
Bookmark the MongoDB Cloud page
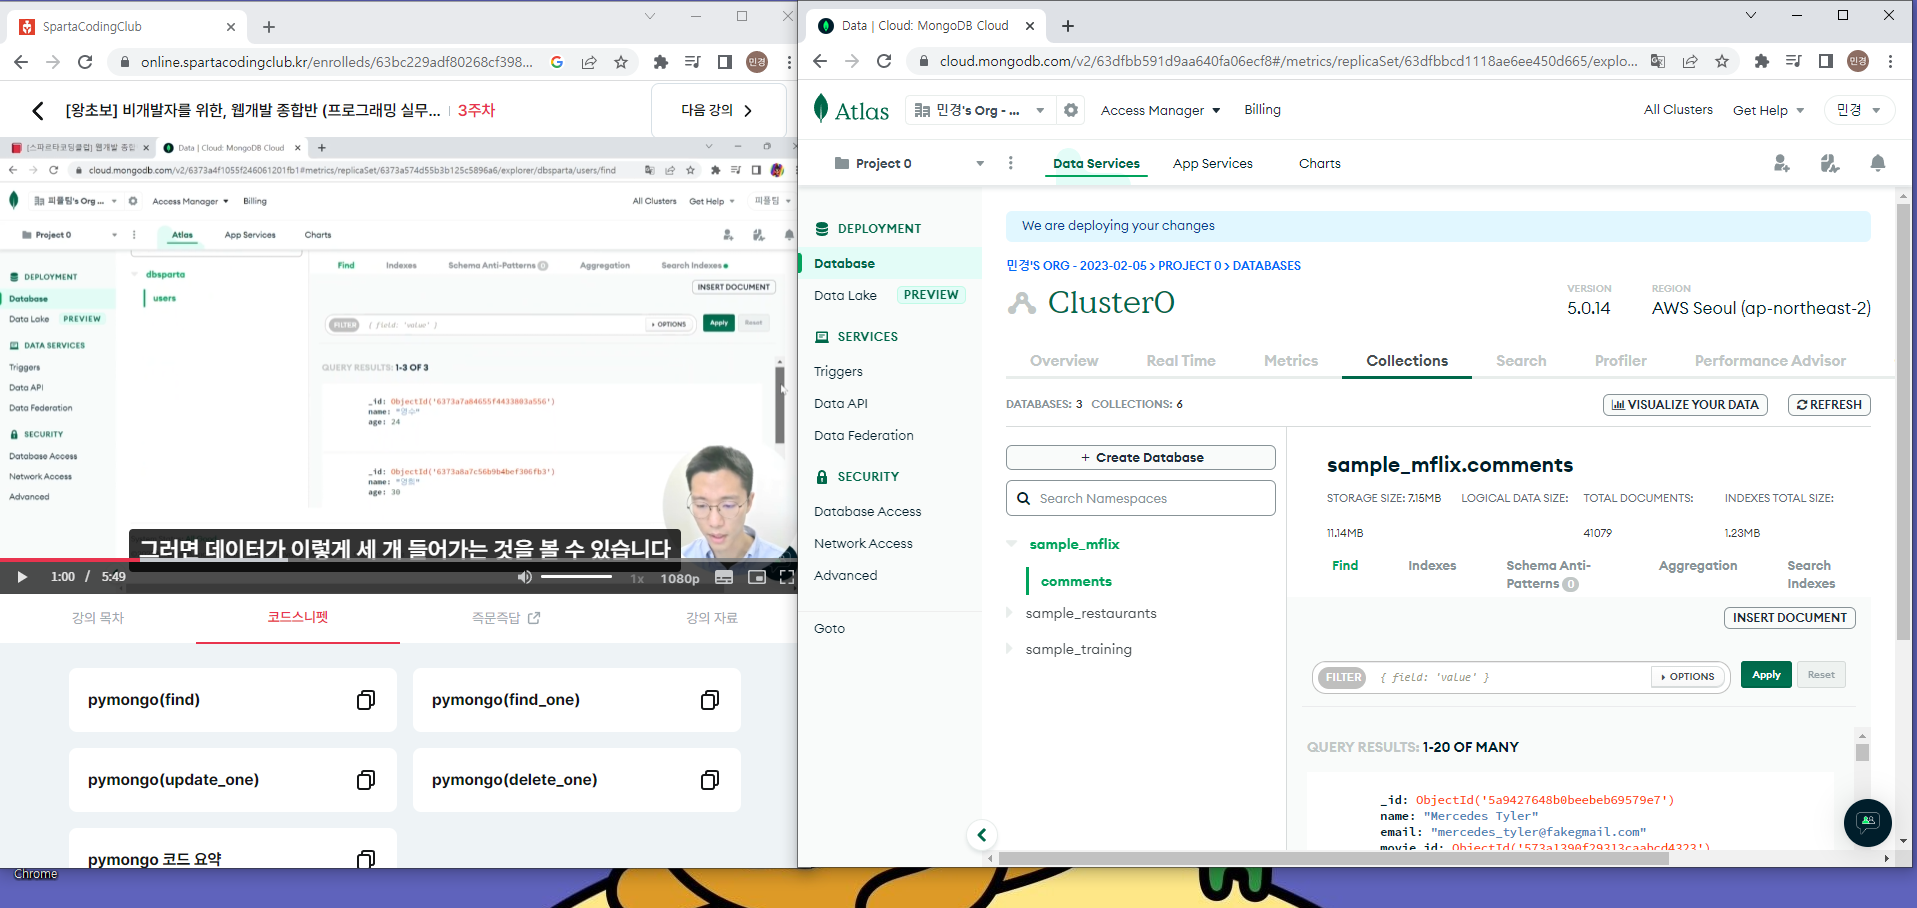coord(1722,61)
